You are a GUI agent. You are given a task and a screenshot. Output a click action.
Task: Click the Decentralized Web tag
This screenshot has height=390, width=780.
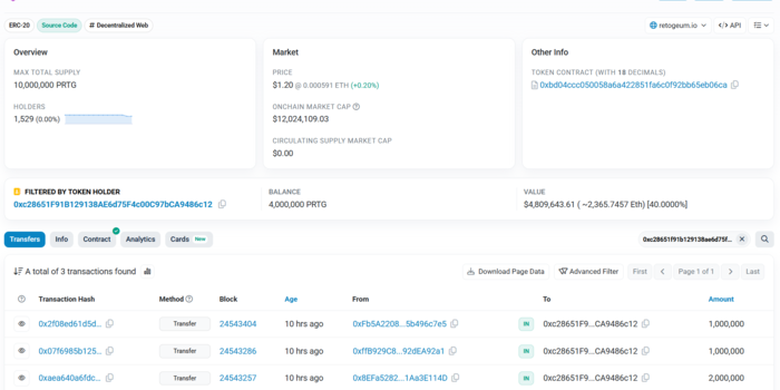(119, 25)
